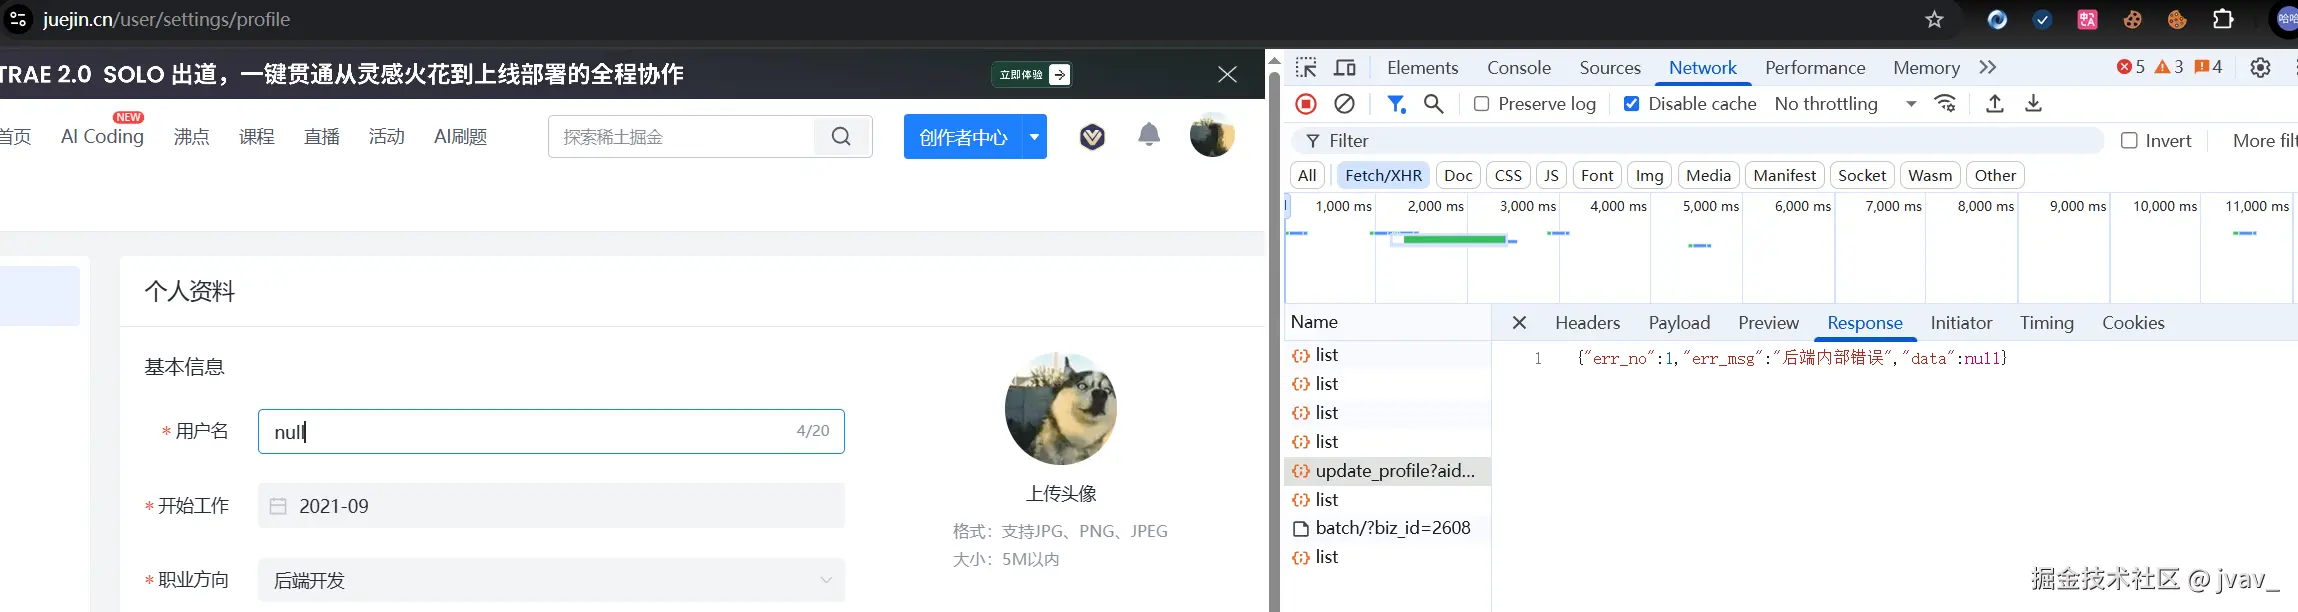Click the pink translate extension icon

coord(2087,20)
